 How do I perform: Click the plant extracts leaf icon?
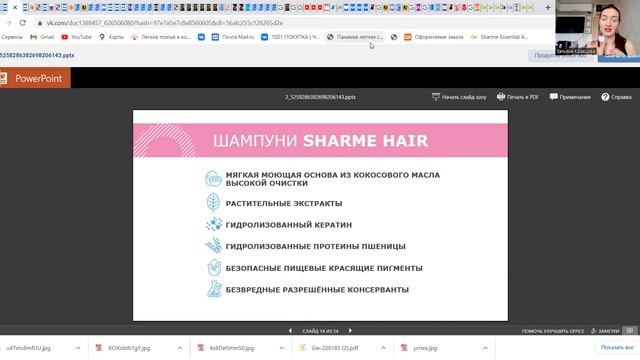click(213, 202)
